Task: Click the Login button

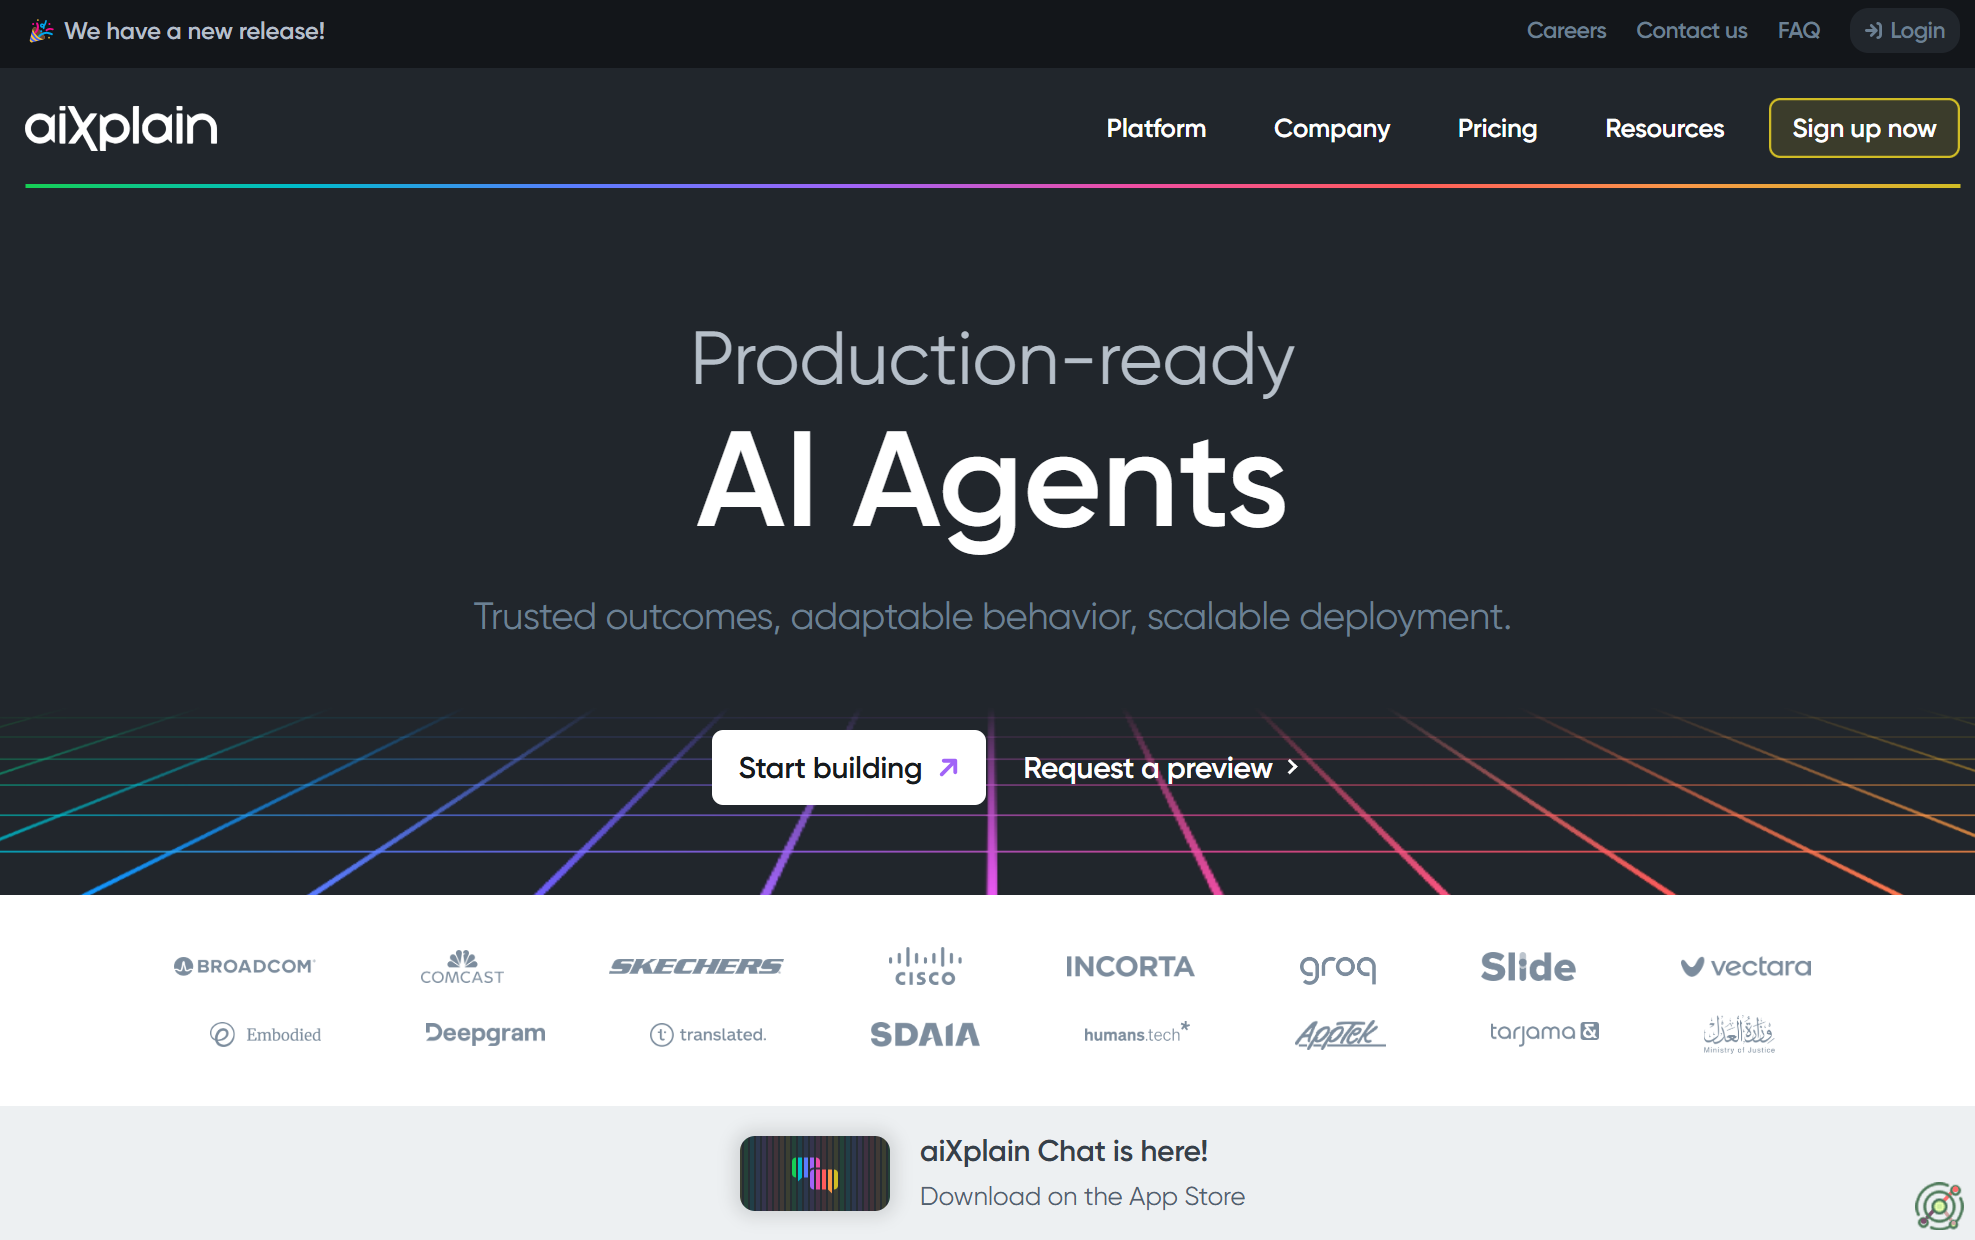Action: (x=1904, y=30)
